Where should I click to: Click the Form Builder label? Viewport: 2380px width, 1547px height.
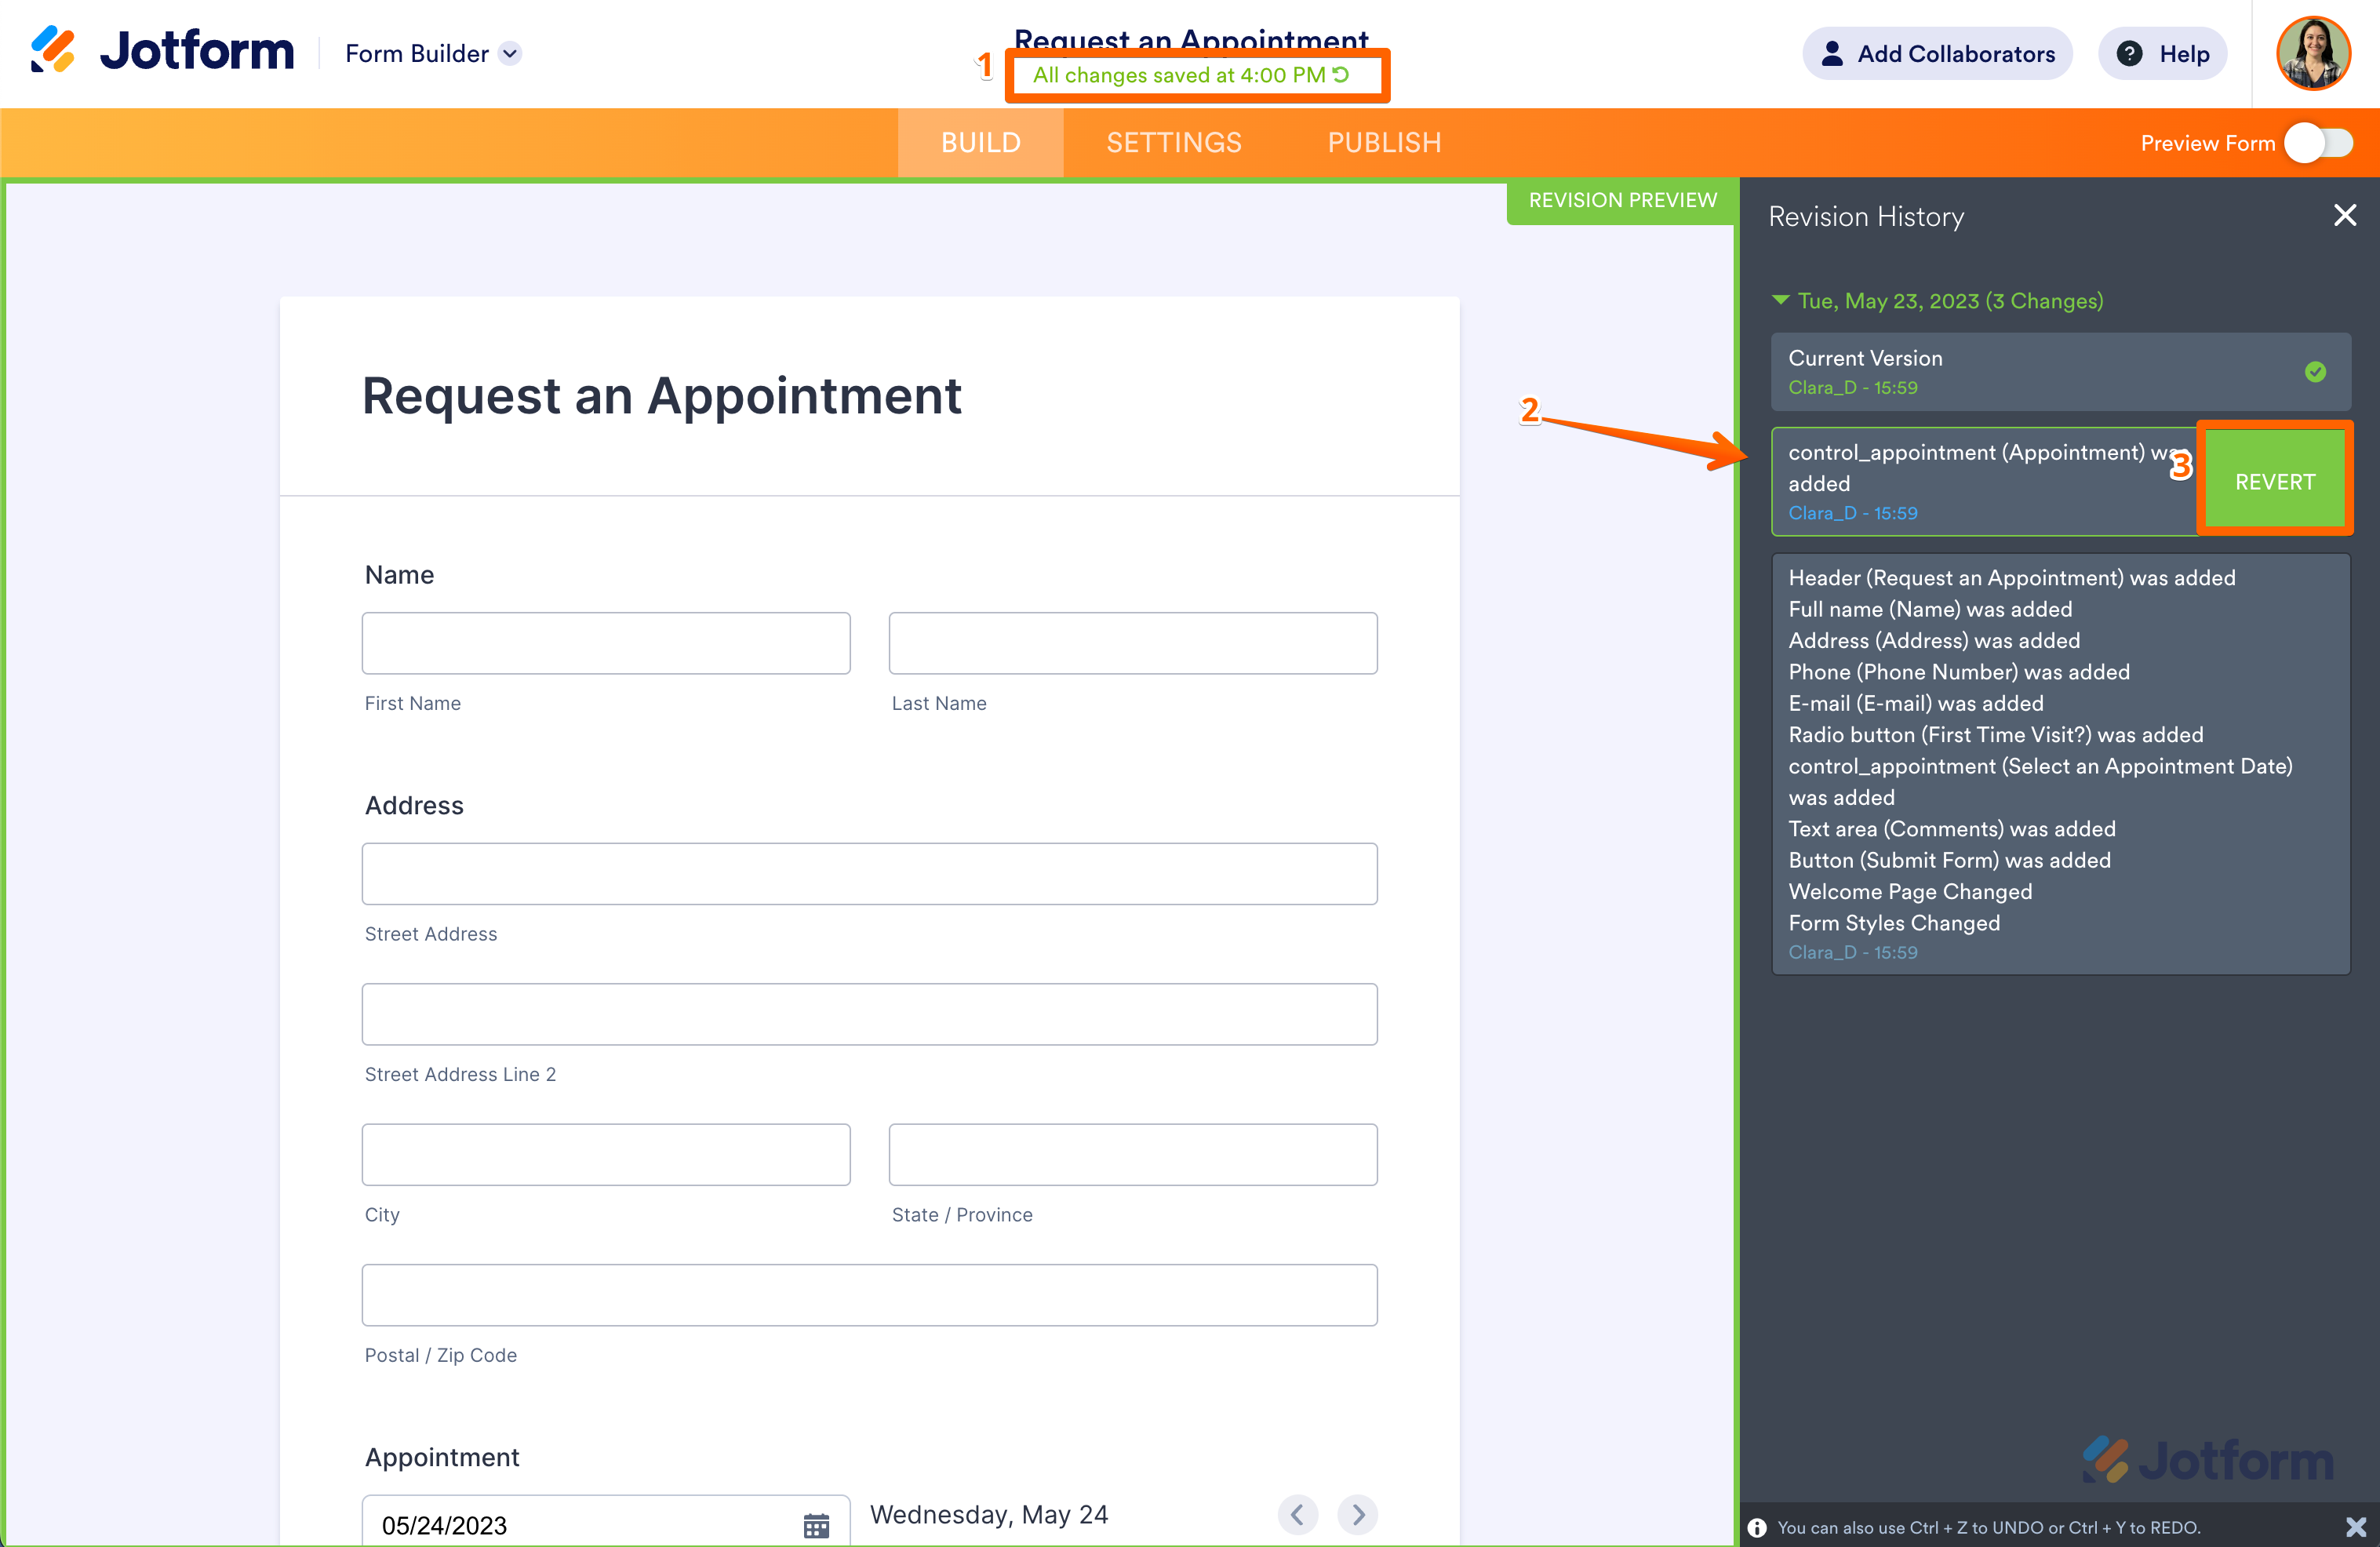click(x=417, y=53)
